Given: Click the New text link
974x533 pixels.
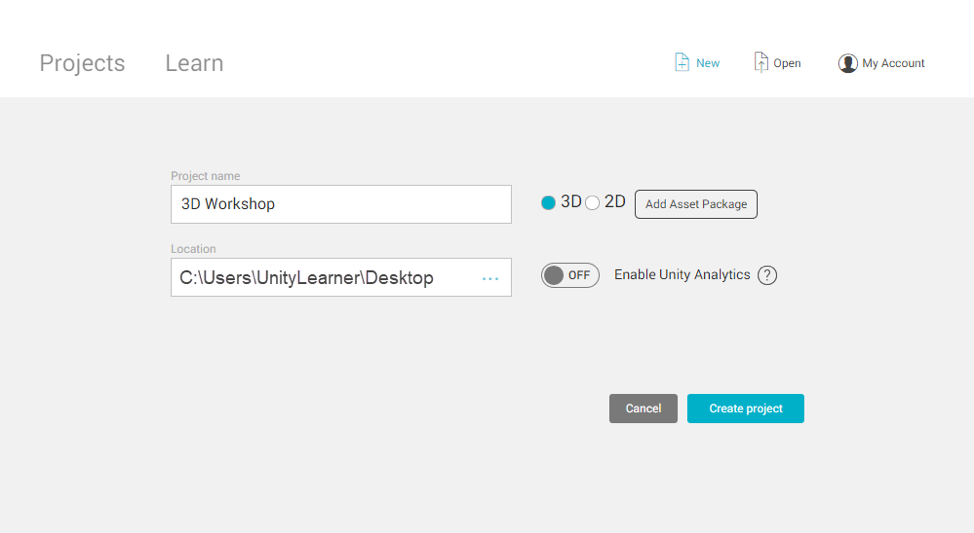Looking at the screenshot, I should (x=708, y=63).
